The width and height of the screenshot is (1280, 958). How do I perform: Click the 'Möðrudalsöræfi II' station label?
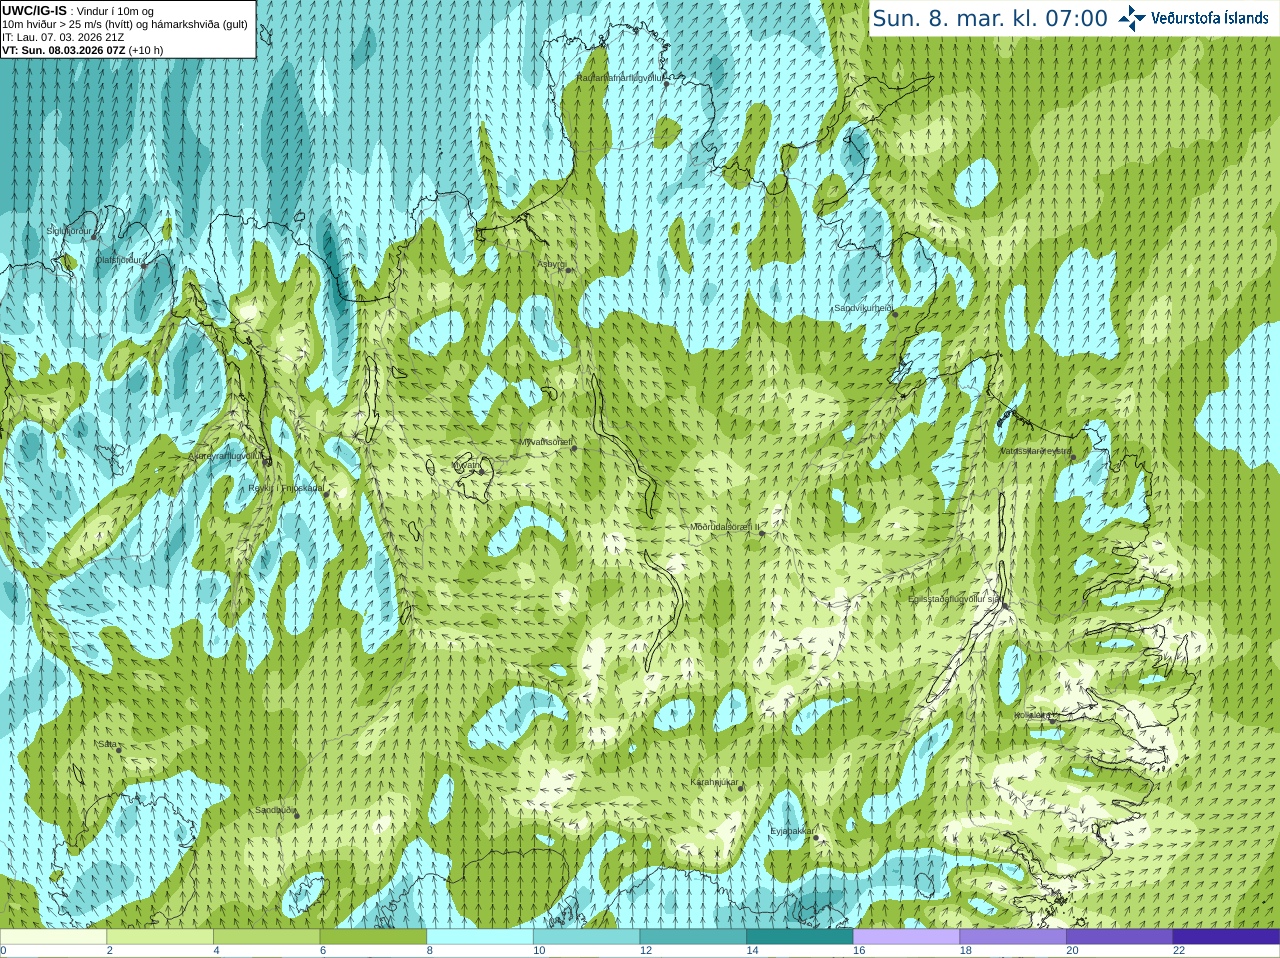726,526
